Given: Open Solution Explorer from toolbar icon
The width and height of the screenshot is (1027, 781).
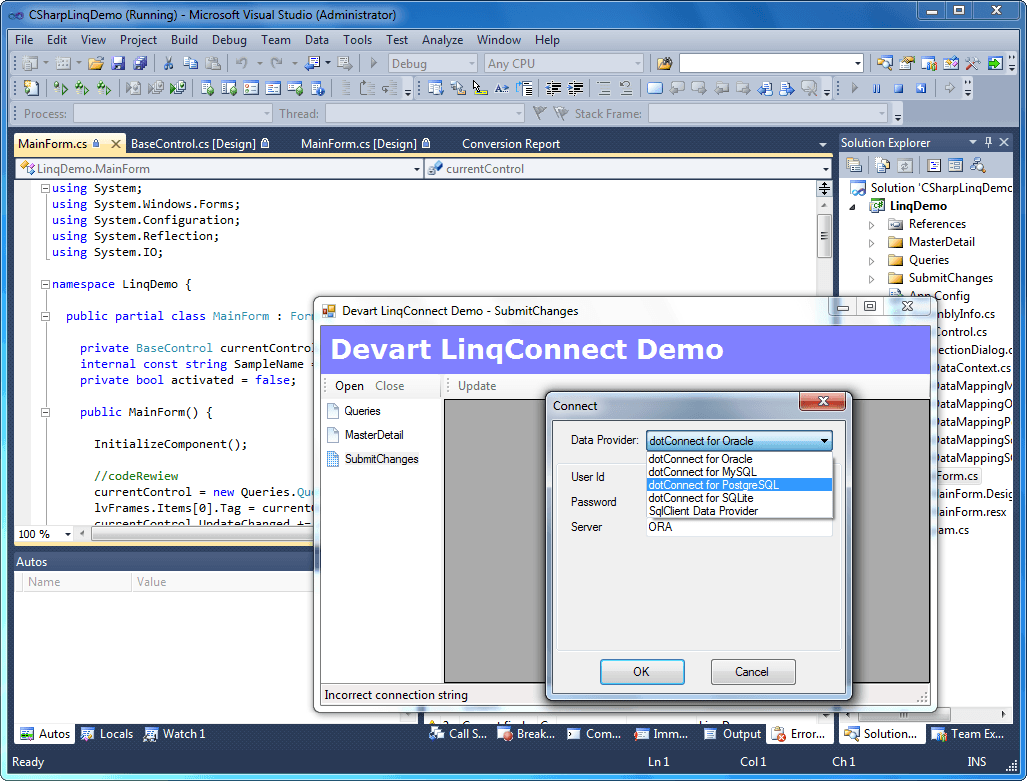Looking at the screenshot, I should point(885,64).
